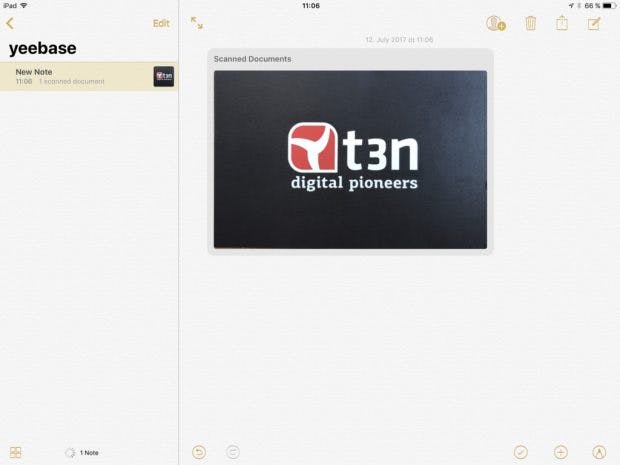Tap the 1 Note count label
Screen dimensions: 620x465
89,453
